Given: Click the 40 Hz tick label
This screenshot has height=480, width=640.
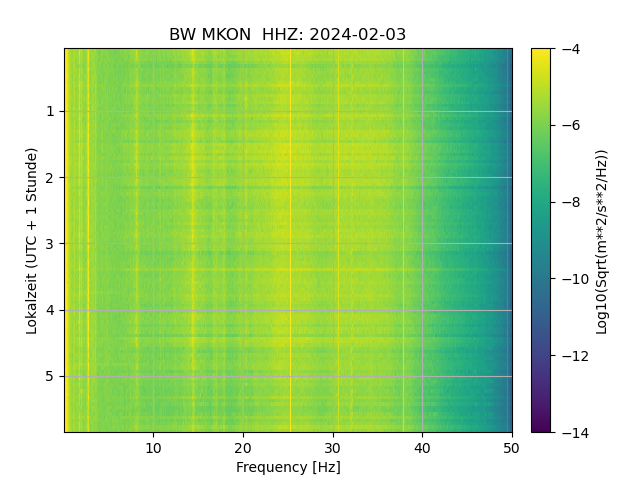Looking at the screenshot, I should coord(422,449).
